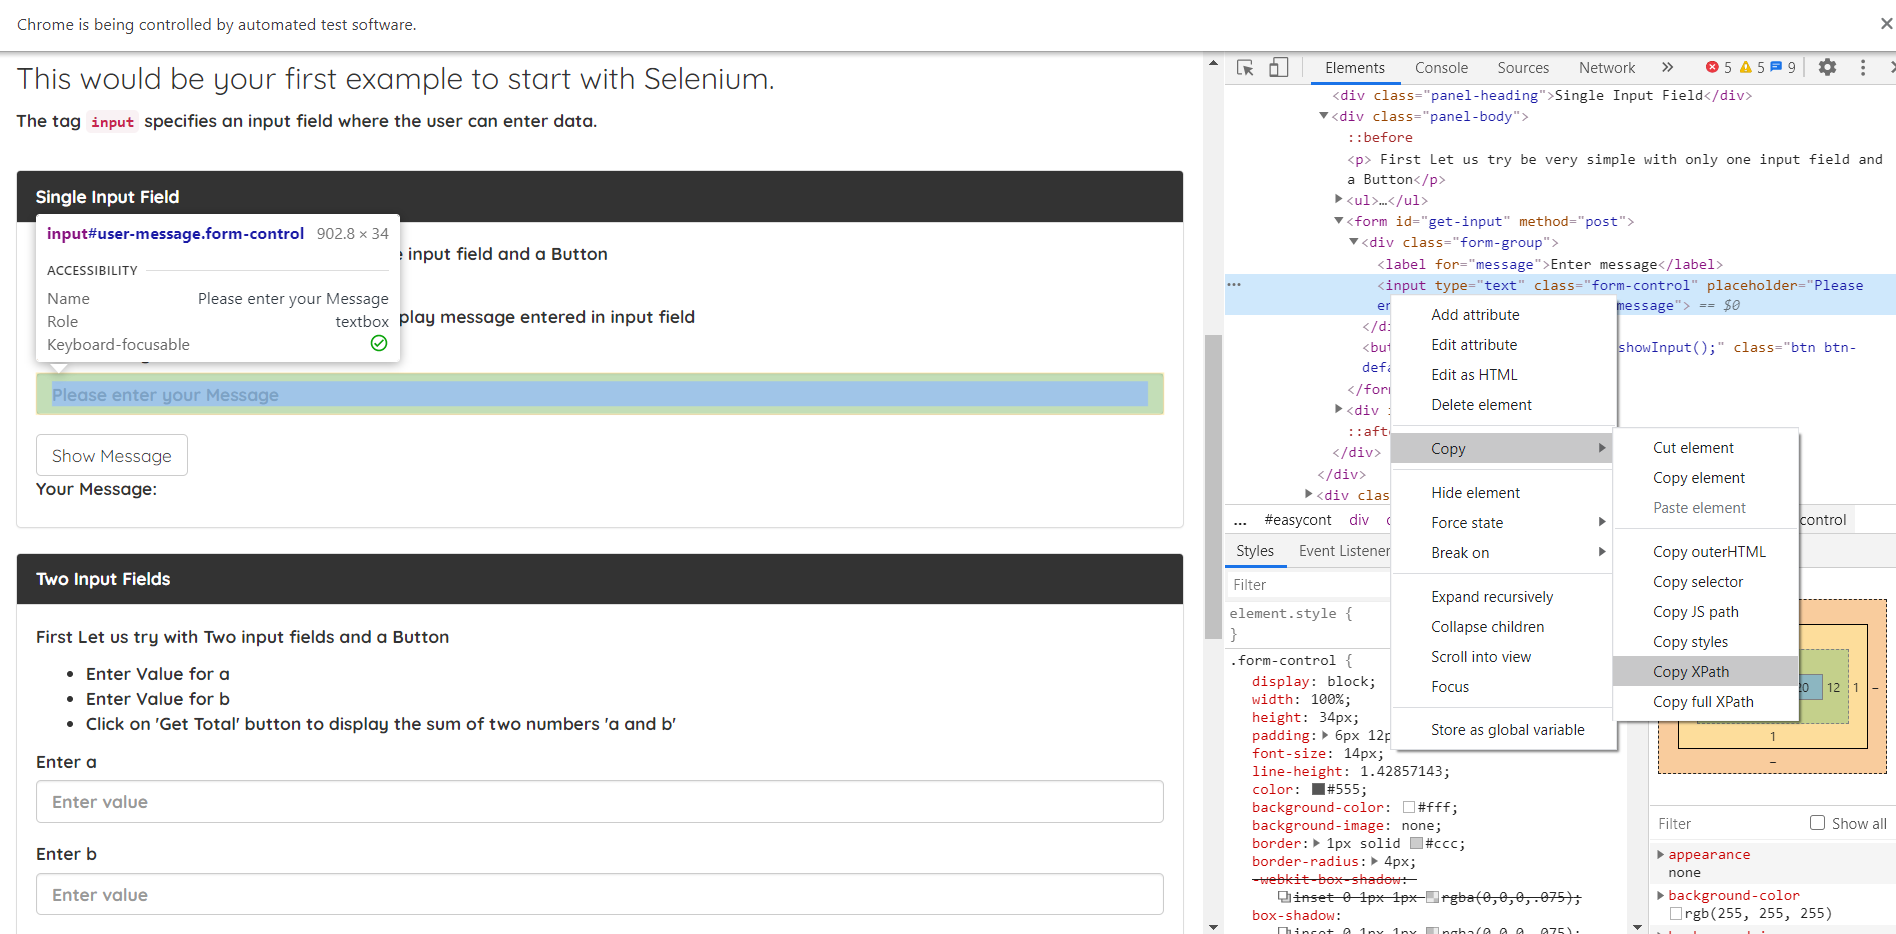Collapse the div panel-body node

coord(1323,116)
